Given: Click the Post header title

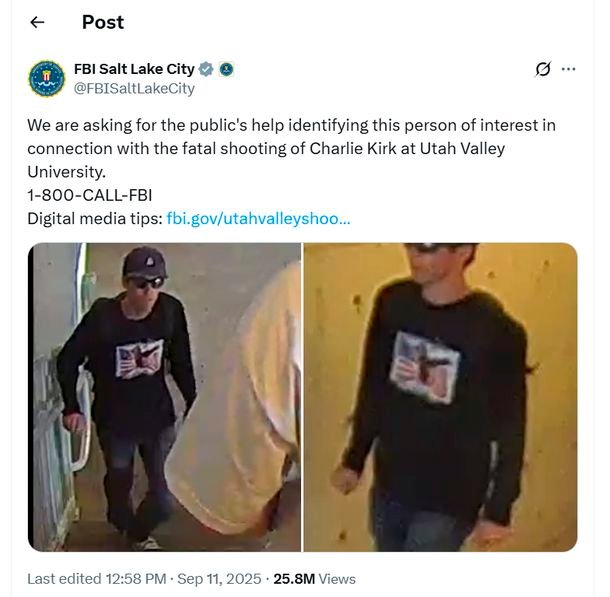Looking at the screenshot, I should click(x=103, y=22).
